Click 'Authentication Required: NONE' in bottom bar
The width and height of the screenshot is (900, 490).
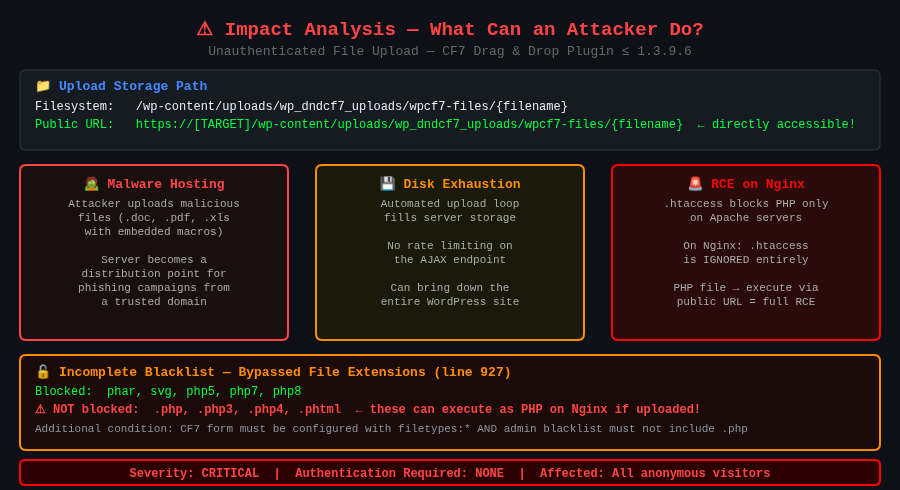tap(399, 473)
